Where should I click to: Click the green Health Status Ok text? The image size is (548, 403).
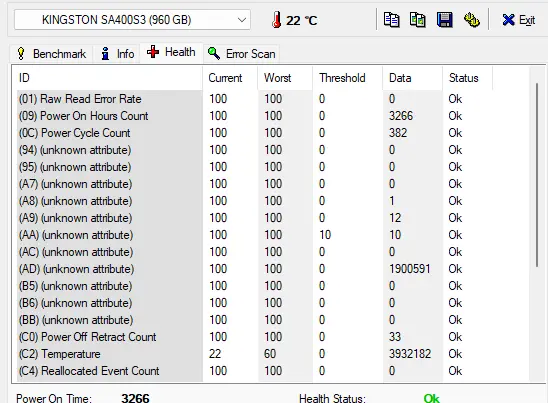click(x=432, y=398)
